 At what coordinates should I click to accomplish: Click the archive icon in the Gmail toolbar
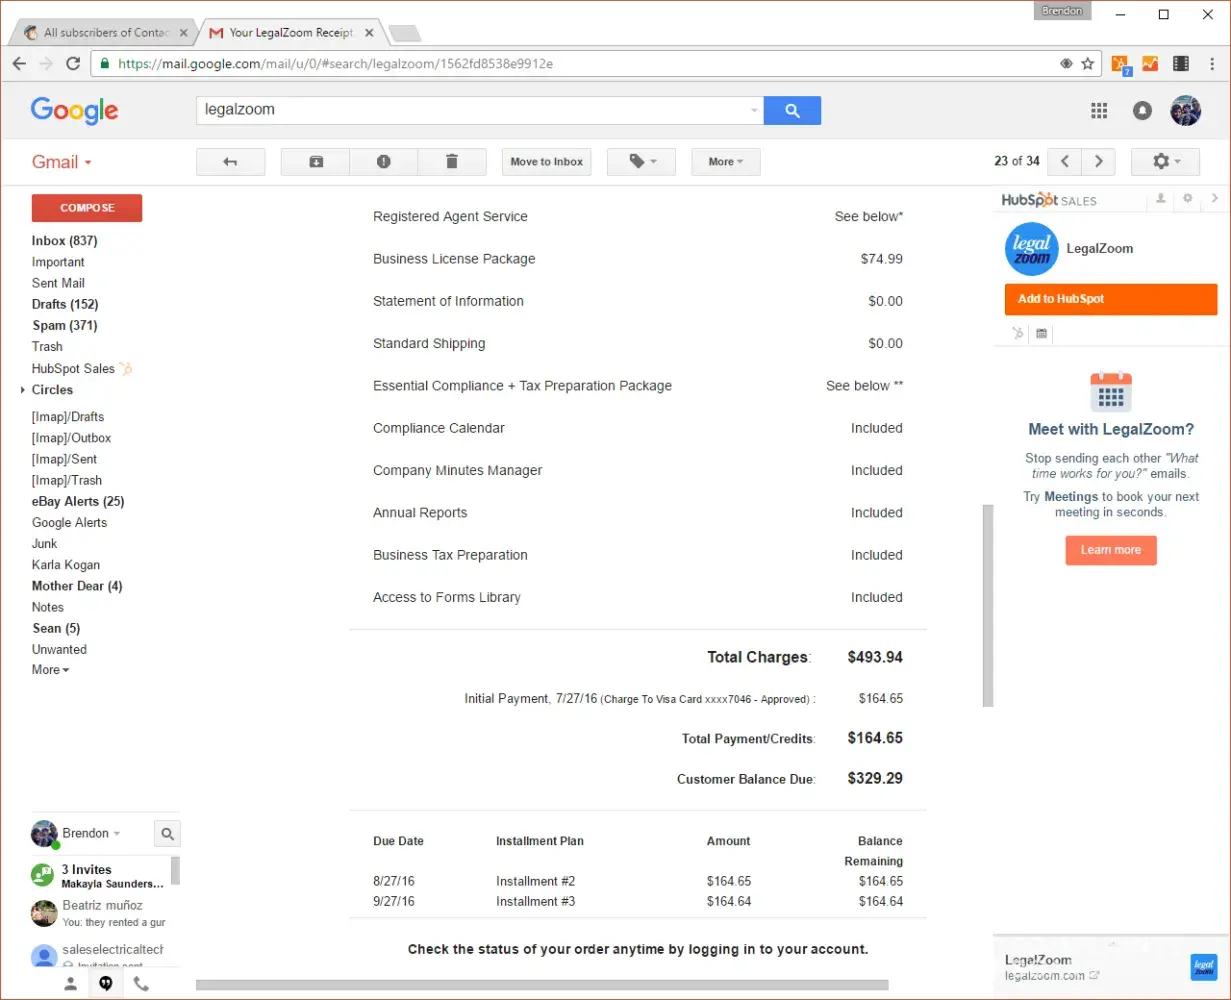click(316, 162)
